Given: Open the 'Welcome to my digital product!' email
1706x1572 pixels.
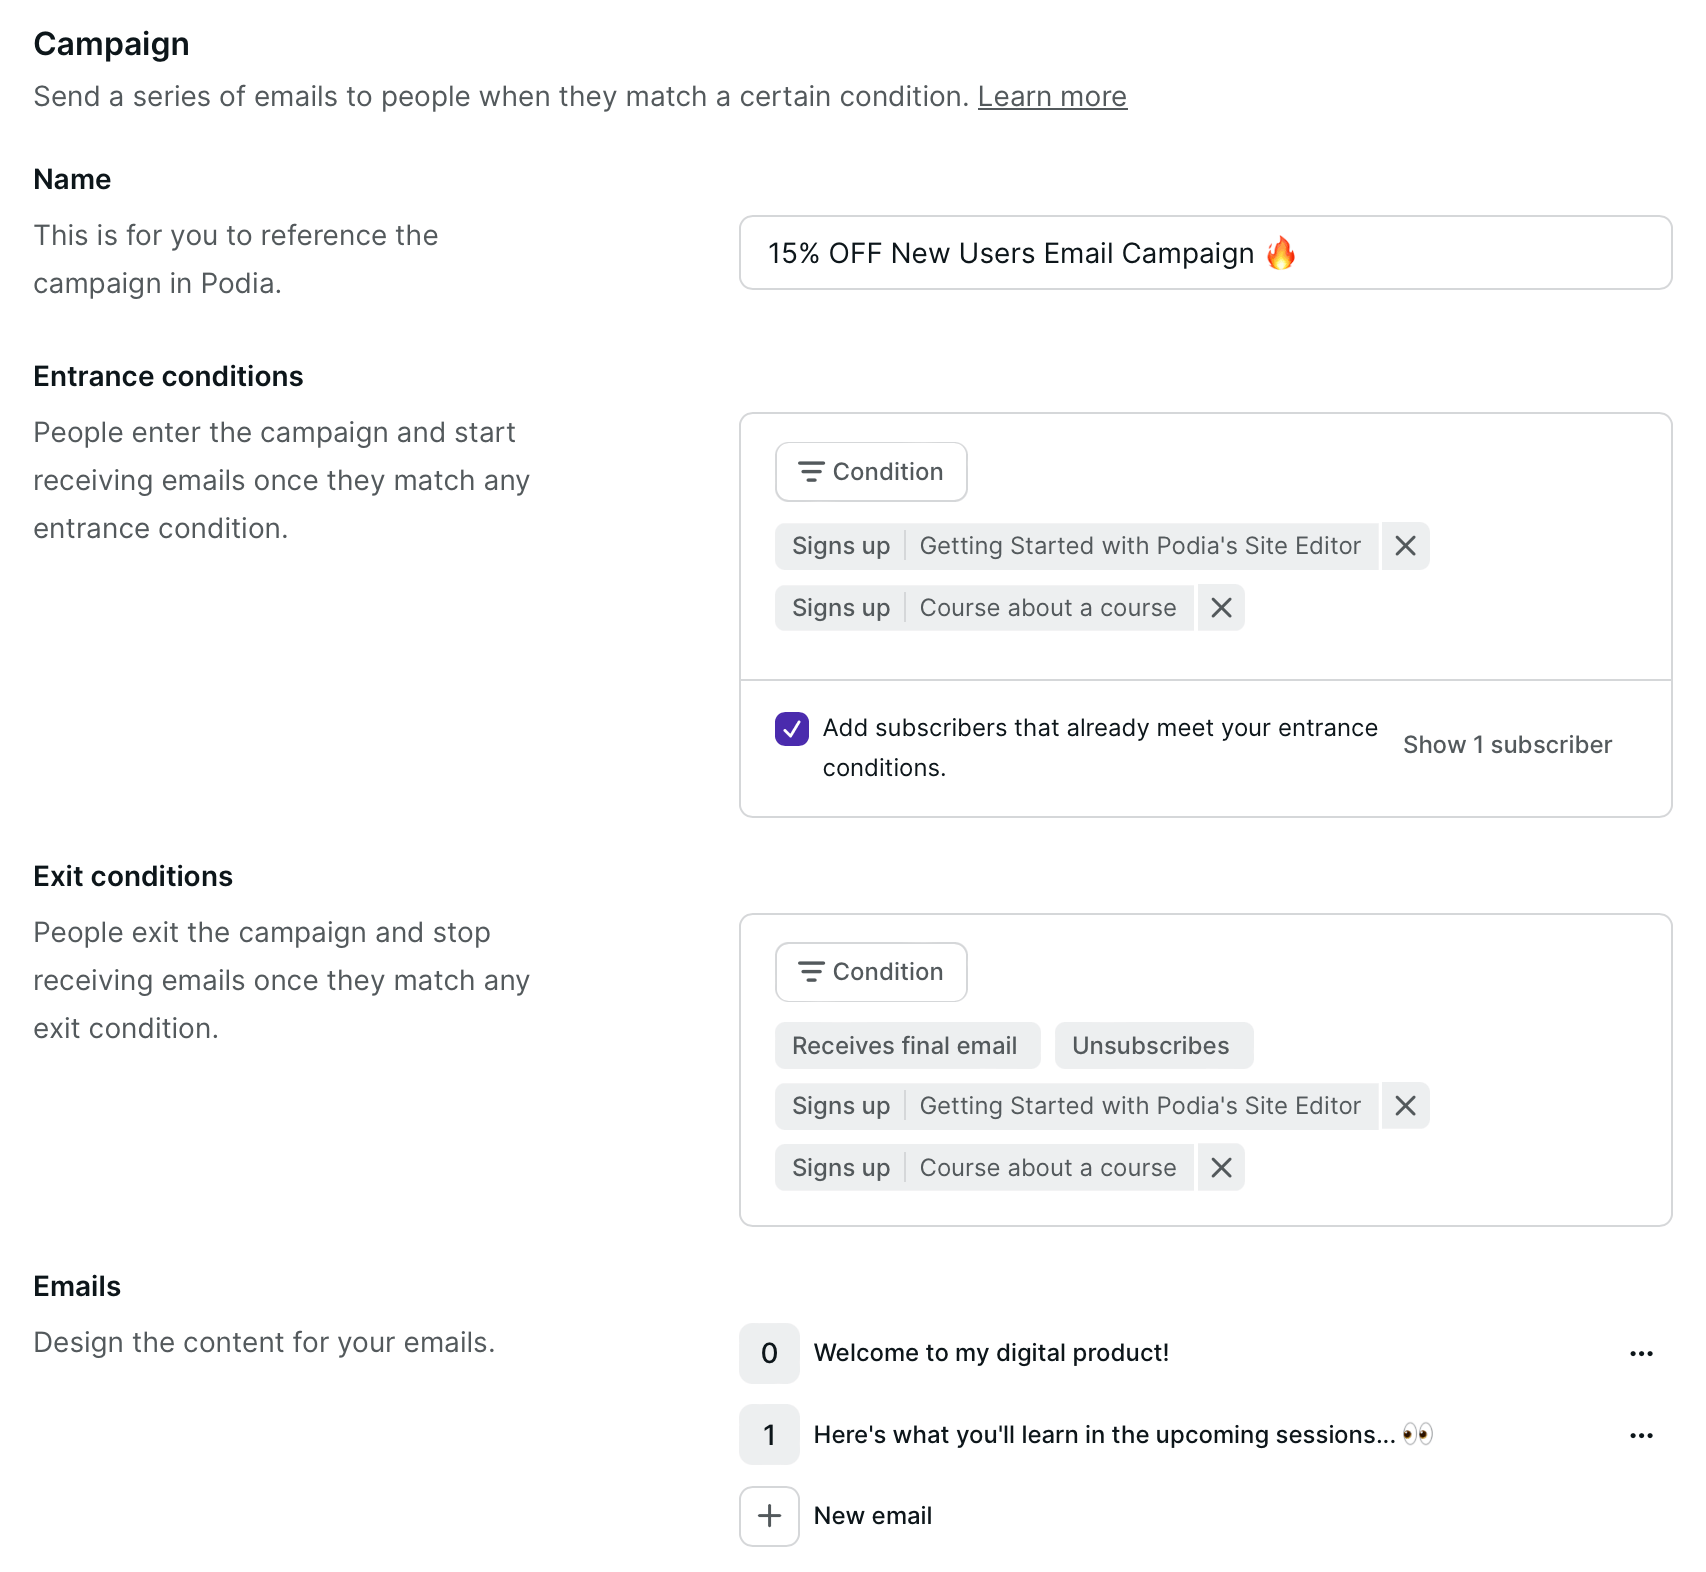Looking at the screenshot, I should 991,1353.
